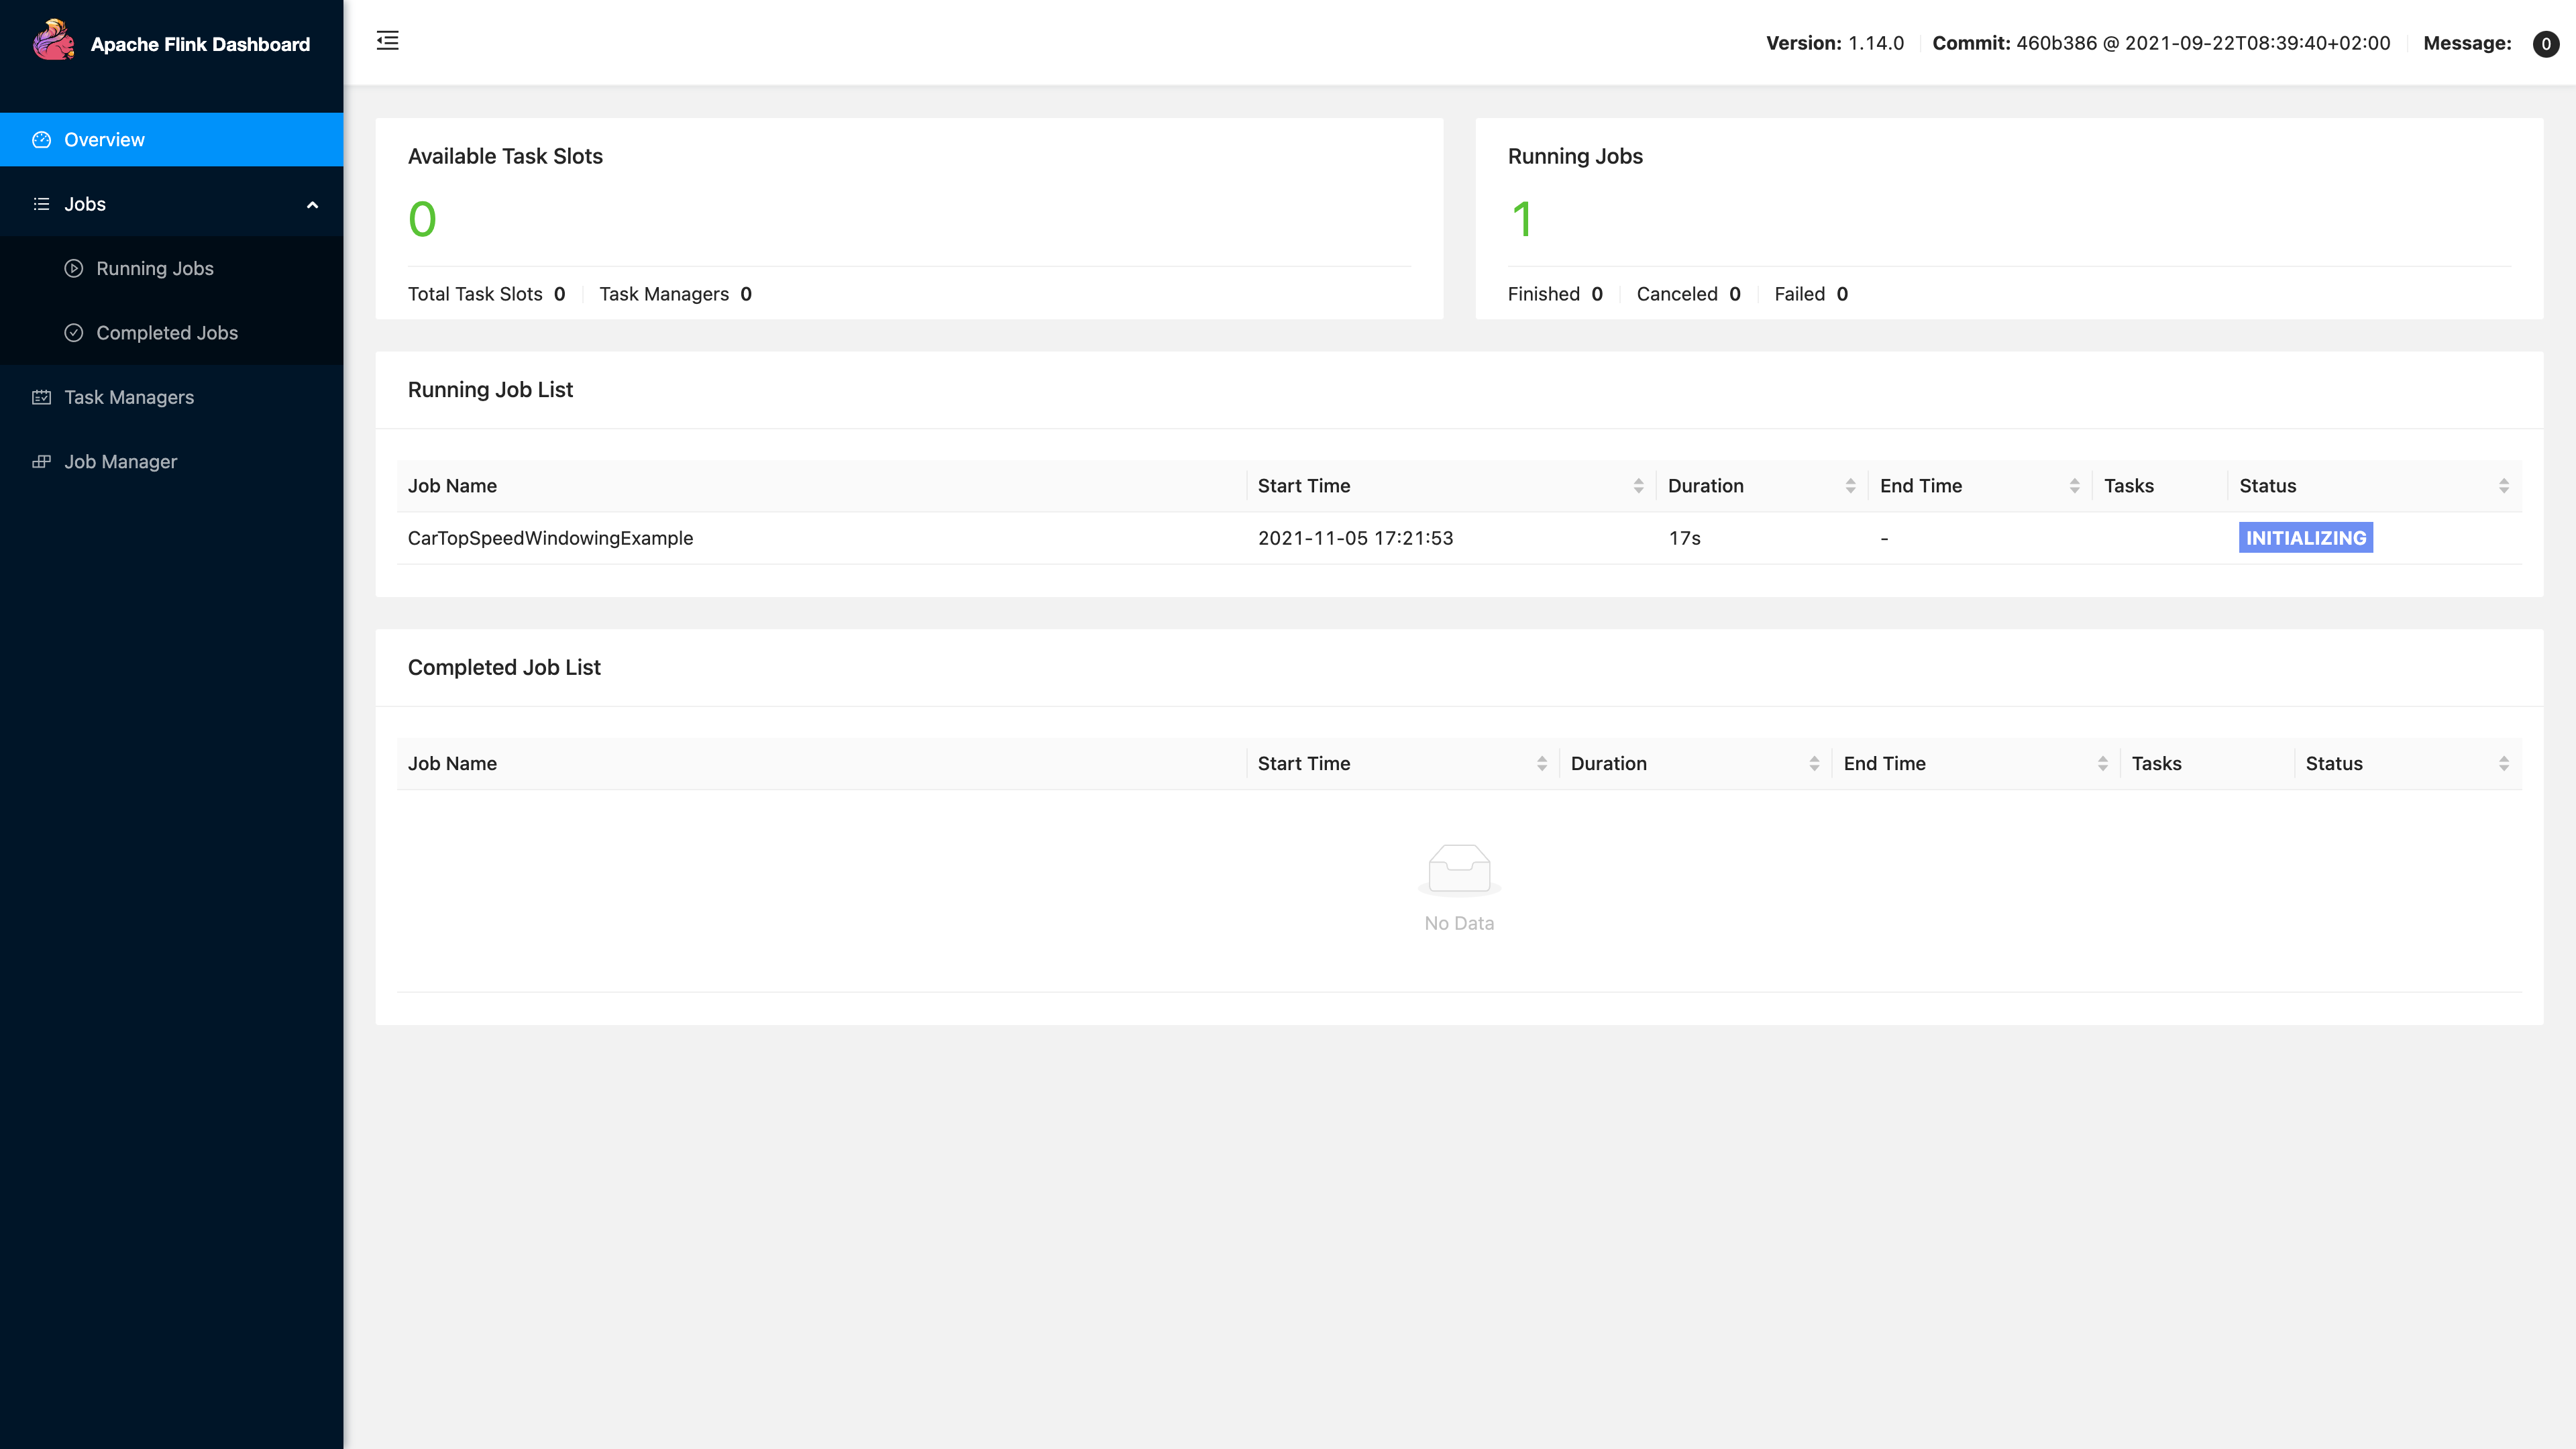Screen dimensions: 2576x1449
Task: Open the Completed Jobs menu item
Action: click(x=166, y=333)
